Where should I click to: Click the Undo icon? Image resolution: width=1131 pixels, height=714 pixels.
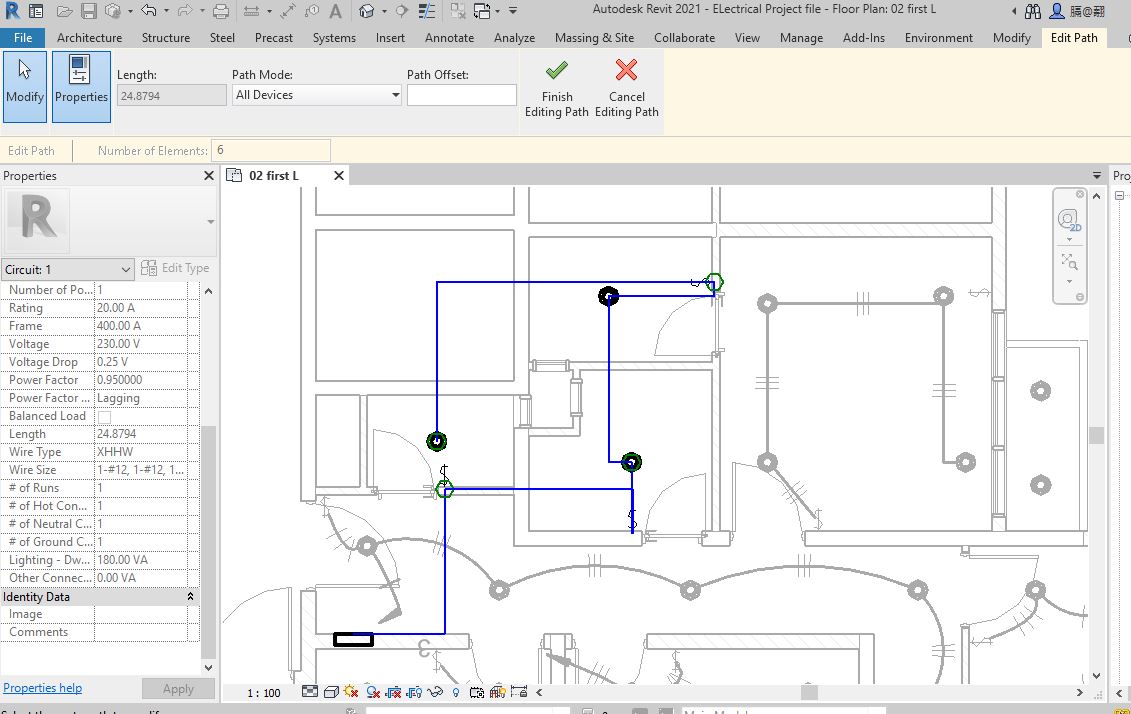pos(150,9)
